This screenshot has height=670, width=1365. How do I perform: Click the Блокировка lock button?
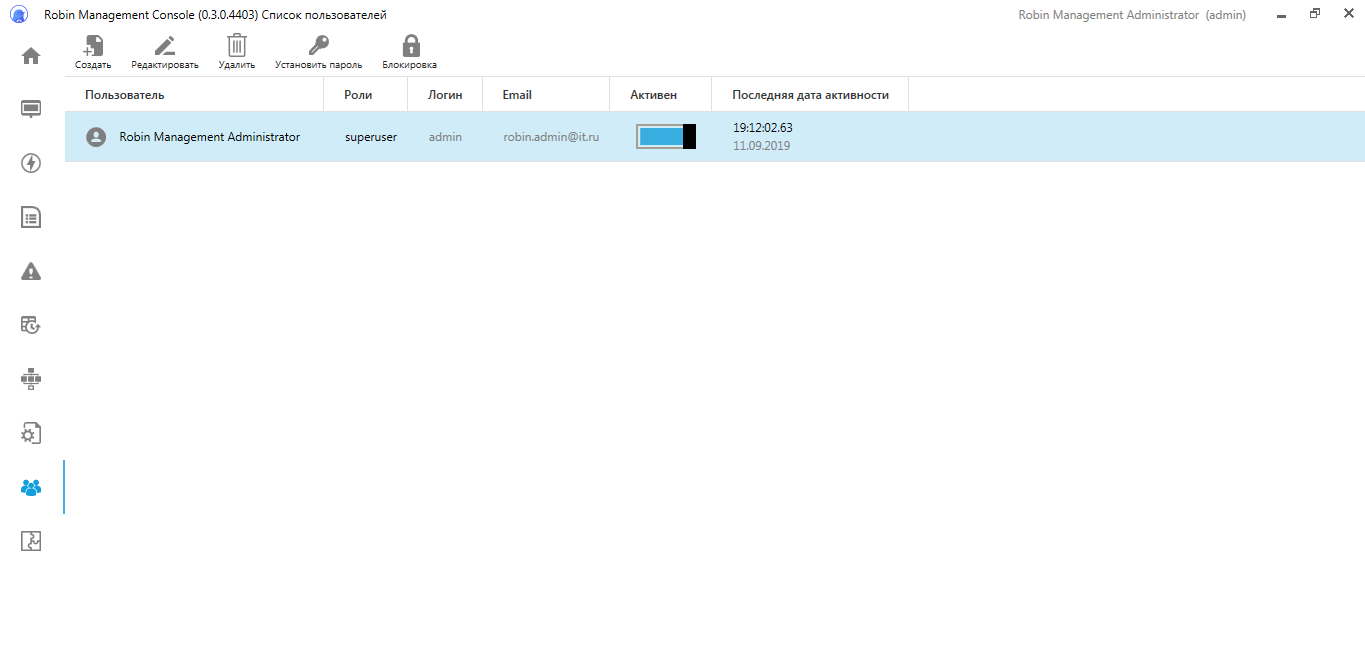coord(410,52)
